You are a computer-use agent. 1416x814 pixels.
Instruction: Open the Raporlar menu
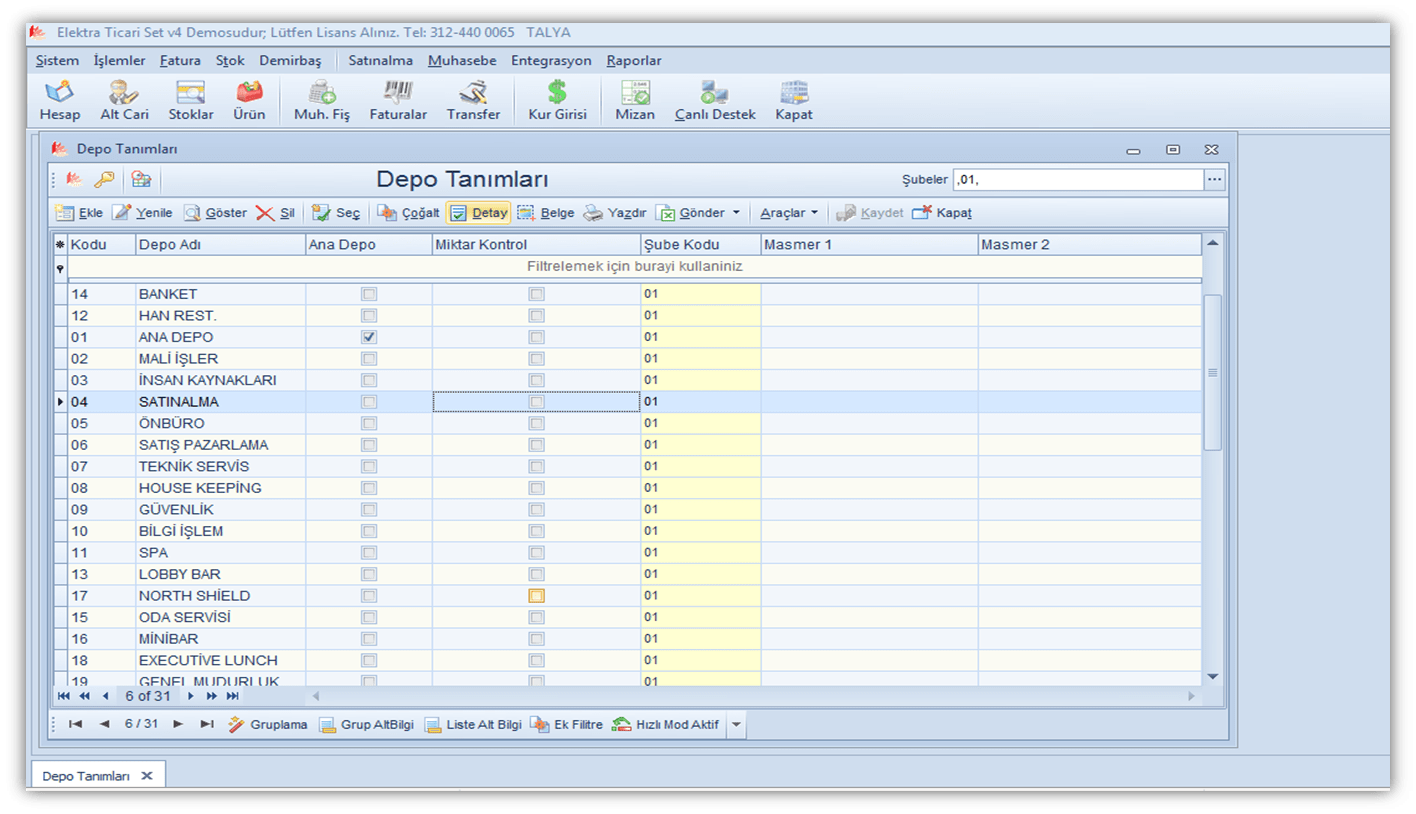pyautogui.click(x=634, y=61)
